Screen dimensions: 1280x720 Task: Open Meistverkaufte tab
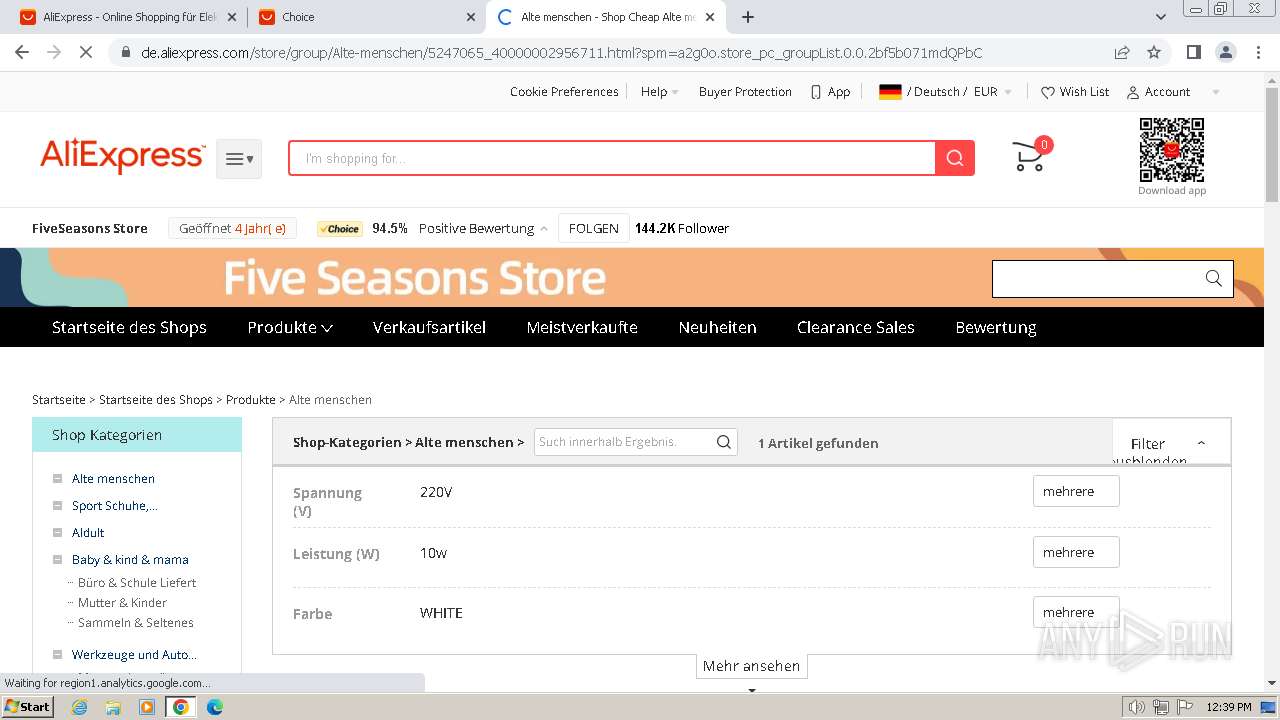click(x=582, y=327)
